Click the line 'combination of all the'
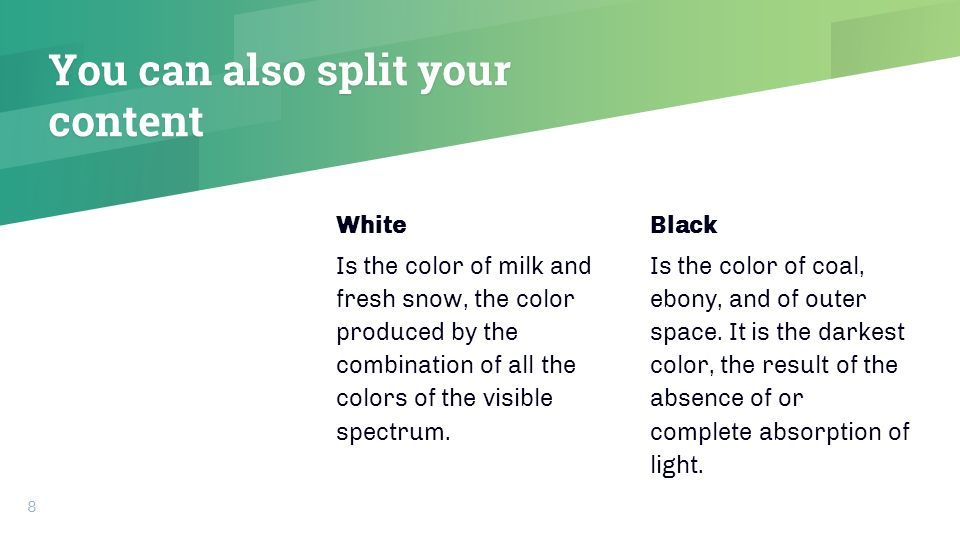 [456, 365]
